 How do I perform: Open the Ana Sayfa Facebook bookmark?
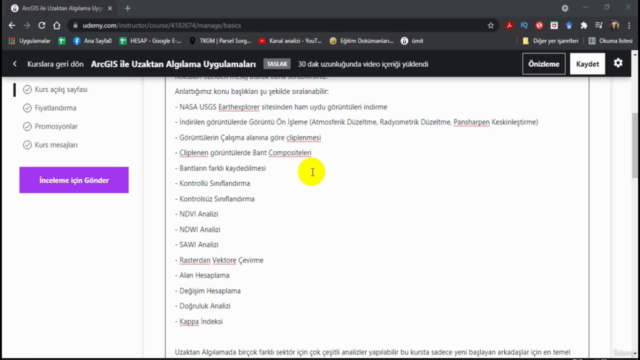click(x=92, y=41)
